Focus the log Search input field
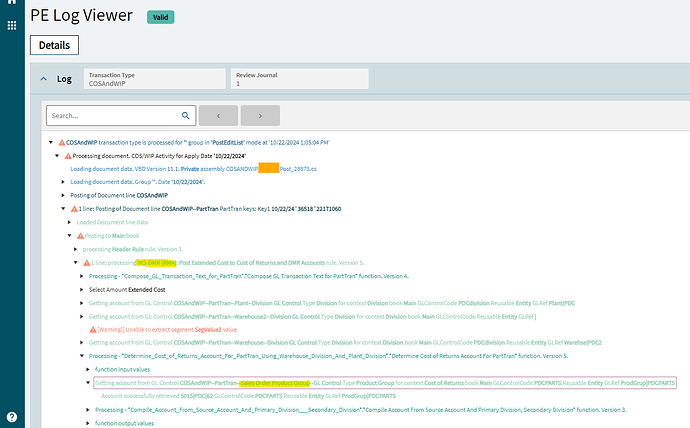Viewport: 690px width, 428px height. click(121, 116)
